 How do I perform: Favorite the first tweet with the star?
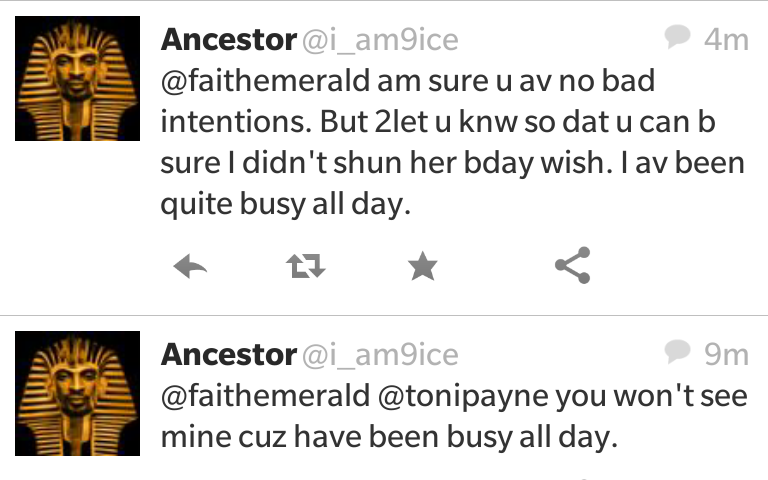click(x=422, y=266)
